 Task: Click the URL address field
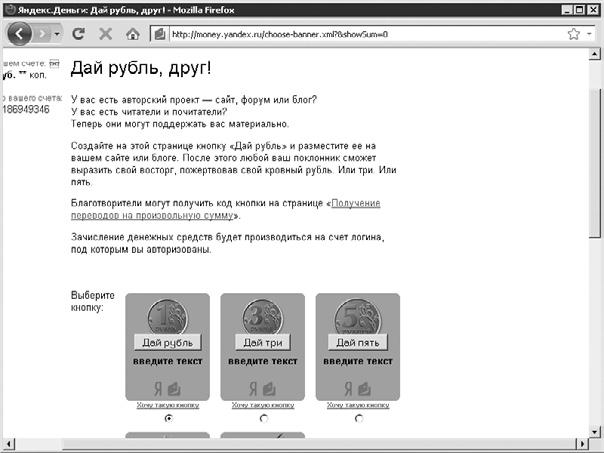point(360,33)
